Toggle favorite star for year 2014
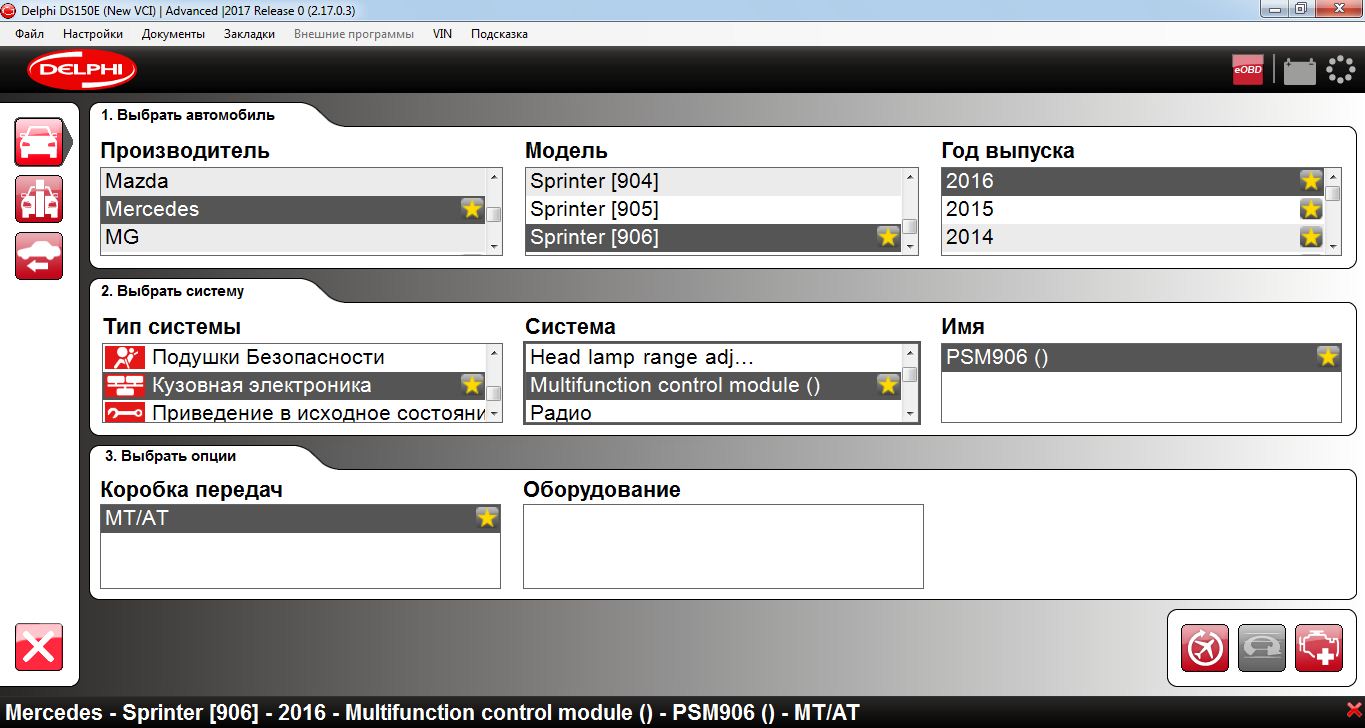This screenshot has height=728, width=1365. coord(1311,237)
